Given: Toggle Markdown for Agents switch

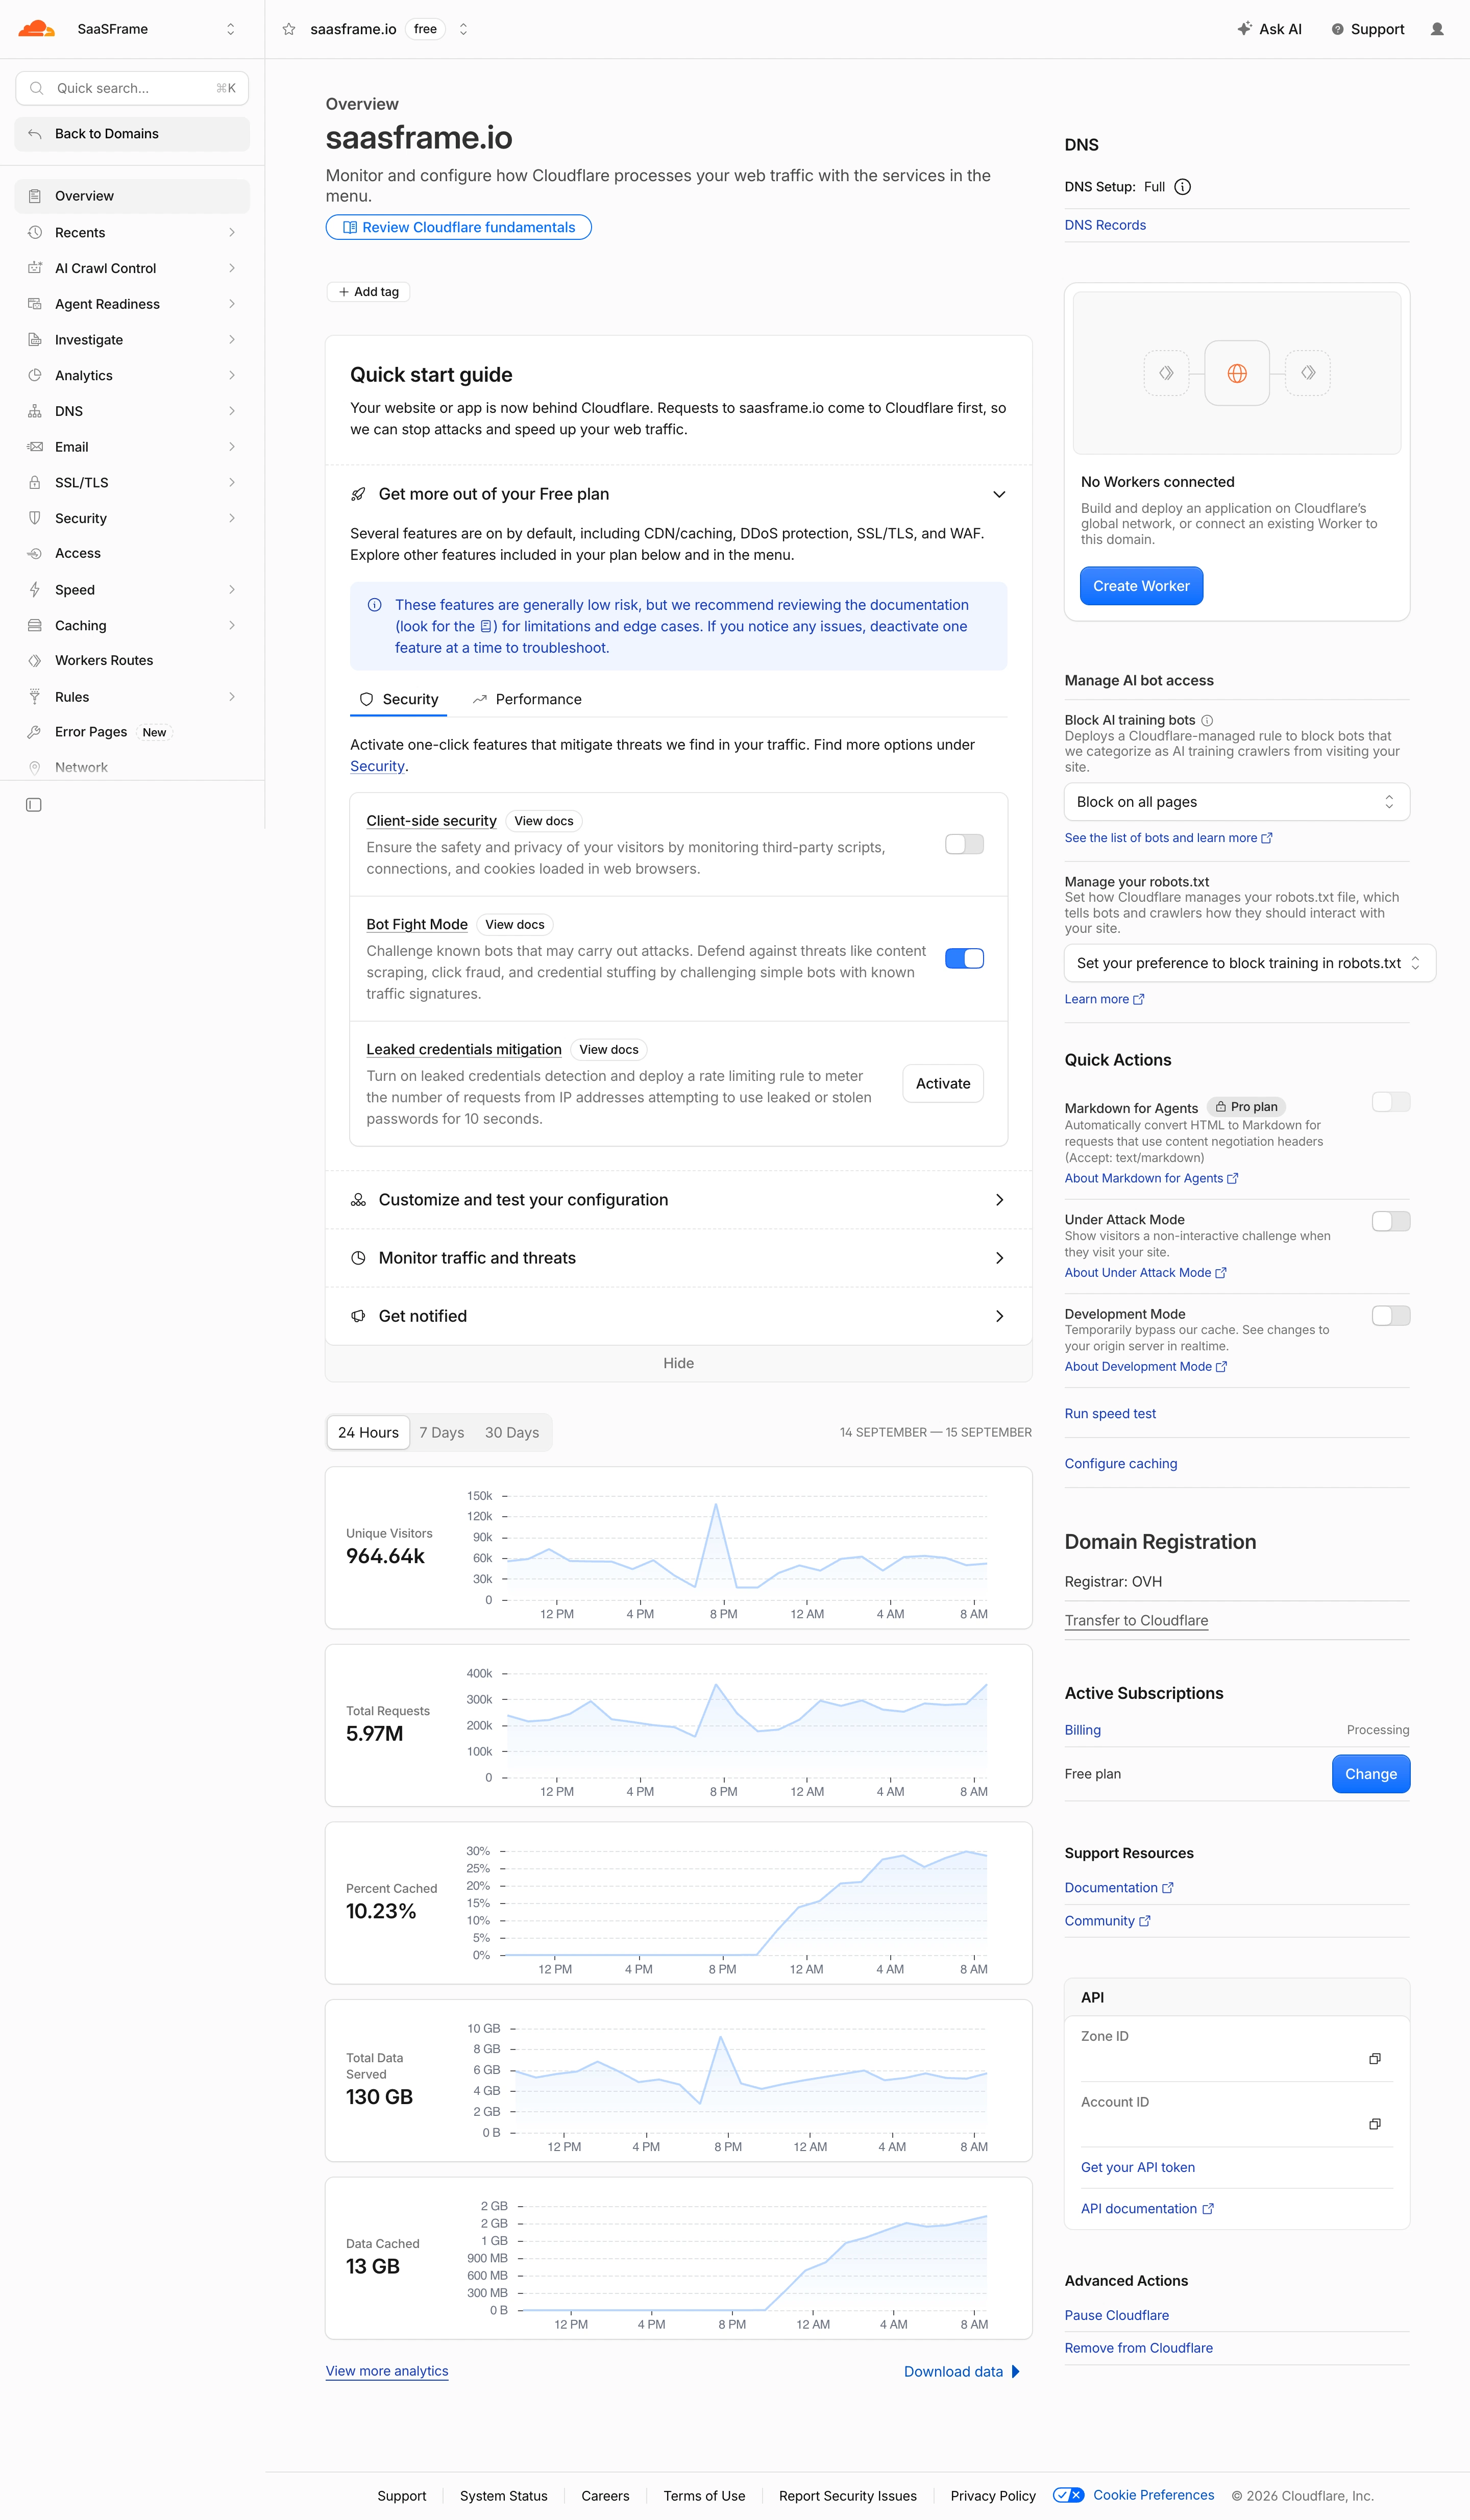Looking at the screenshot, I should pyautogui.click(x=1391, y=1102).
